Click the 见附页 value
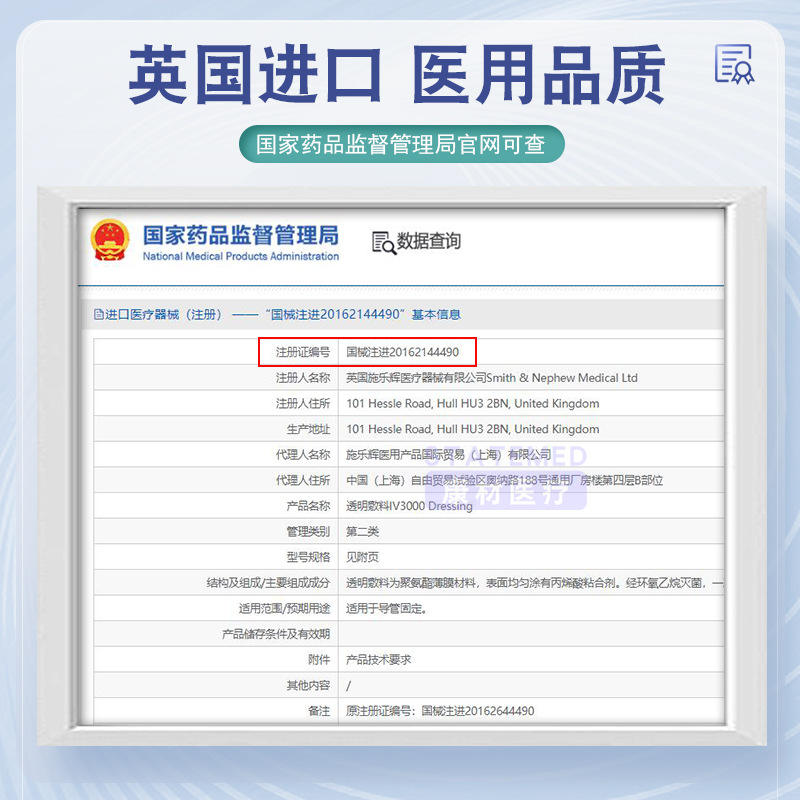Viewport: 800px width, 800px height. click(x=362, y=557)
